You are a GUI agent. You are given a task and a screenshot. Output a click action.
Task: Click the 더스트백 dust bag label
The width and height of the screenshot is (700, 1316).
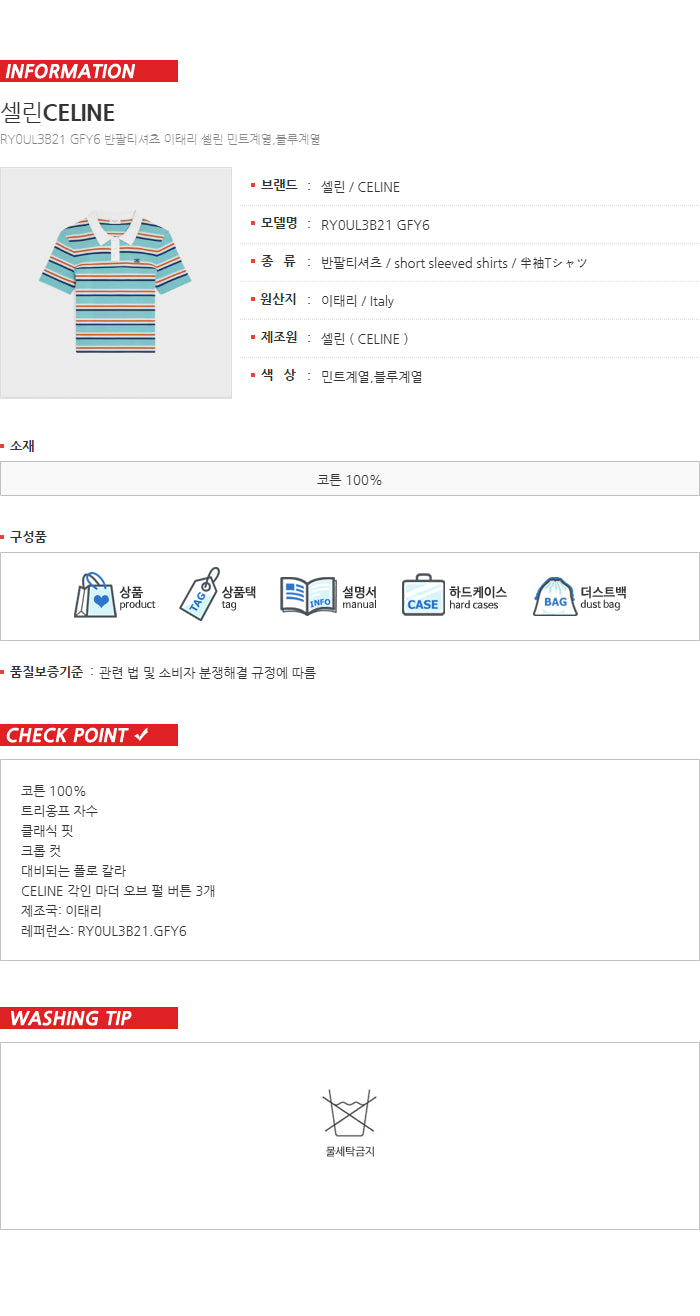coord(603,597)
